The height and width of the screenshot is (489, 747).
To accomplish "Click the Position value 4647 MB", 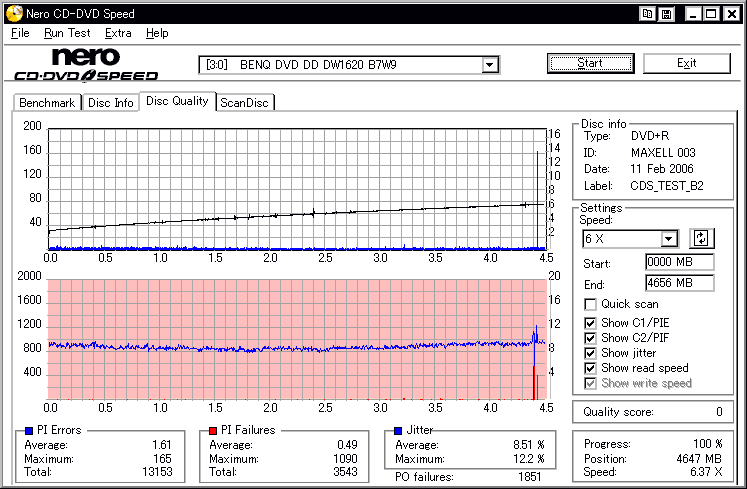I will coord(699,459).
